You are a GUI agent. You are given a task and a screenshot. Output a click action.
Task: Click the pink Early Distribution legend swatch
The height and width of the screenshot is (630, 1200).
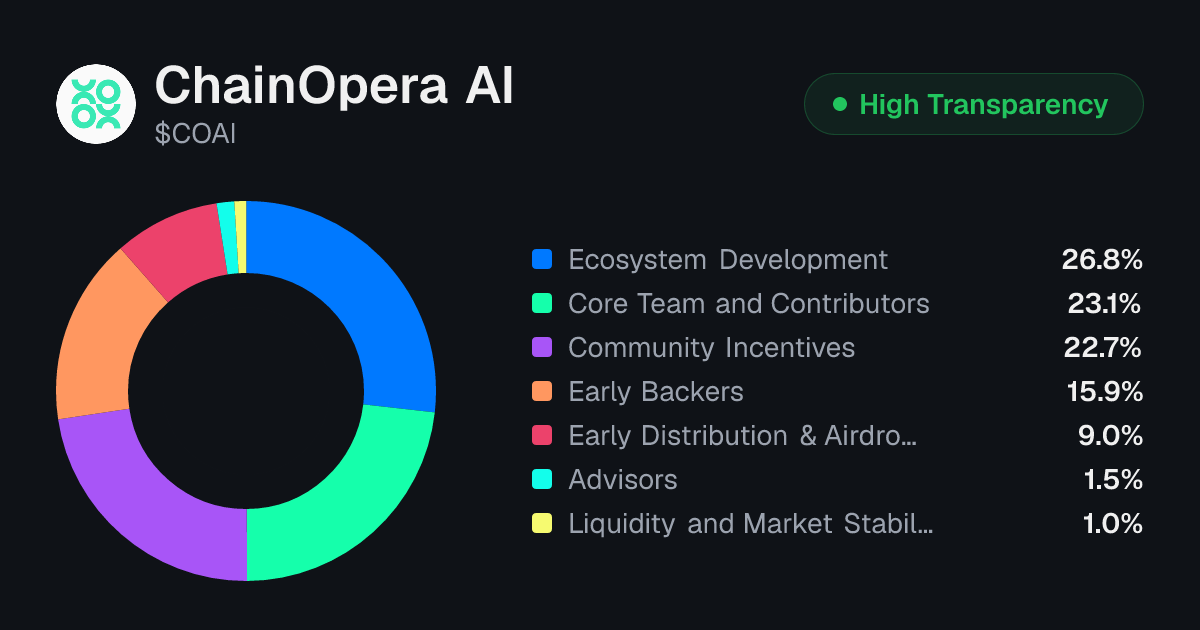542,436
